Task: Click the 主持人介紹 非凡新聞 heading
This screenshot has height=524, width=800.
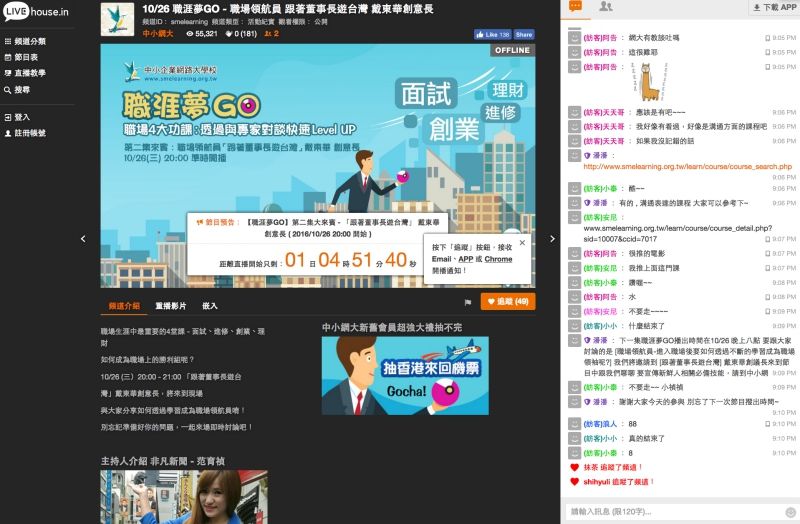Action: (x=162, y=461)
